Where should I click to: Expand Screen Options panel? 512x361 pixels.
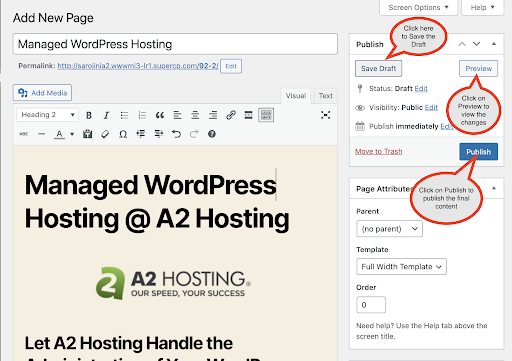tap(418, 7)
